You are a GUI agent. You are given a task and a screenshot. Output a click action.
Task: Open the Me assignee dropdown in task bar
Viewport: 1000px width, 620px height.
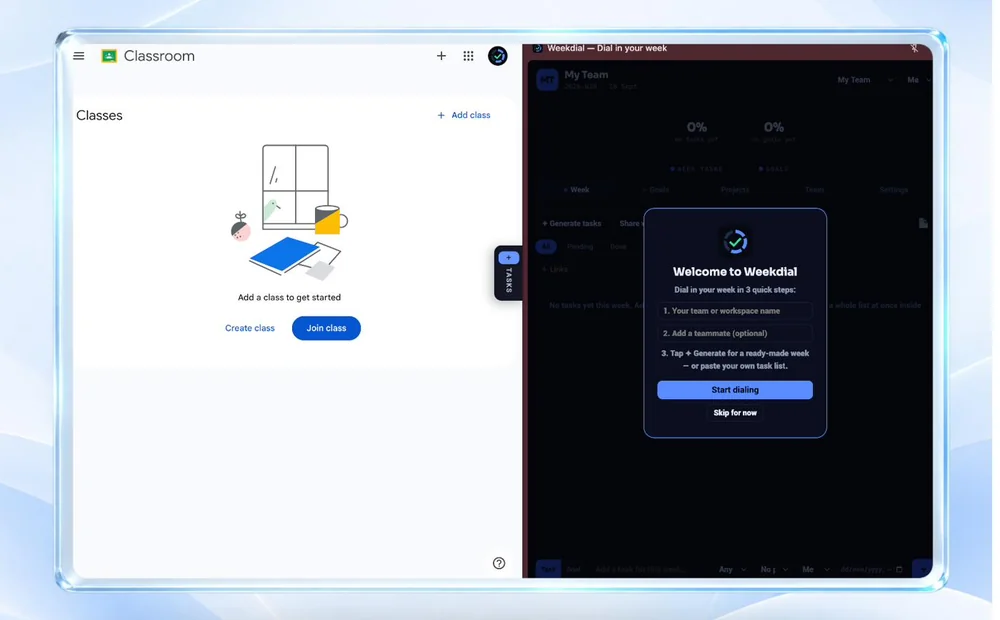point(815,569)
